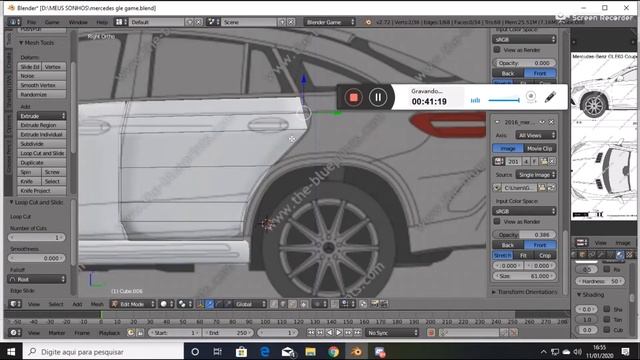Screen dimensions: 640x360
Task: Click the Smooth Vertex button
Action: point(42,85)
